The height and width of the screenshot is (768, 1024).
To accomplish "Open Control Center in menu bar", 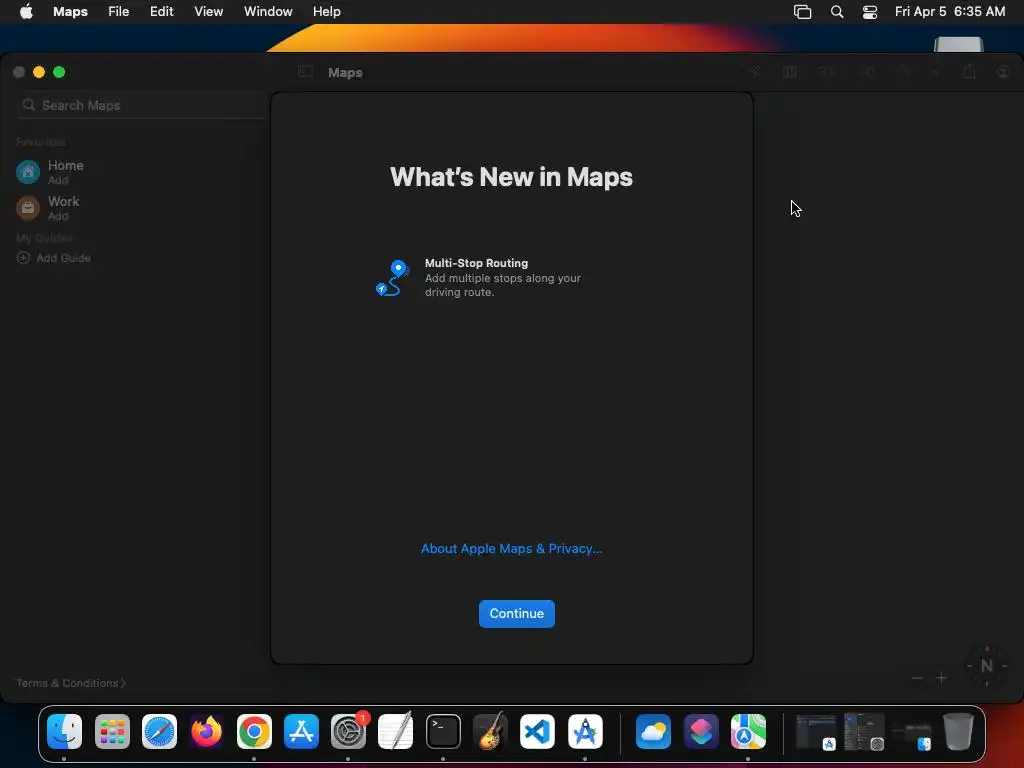I will coord(870,12).
